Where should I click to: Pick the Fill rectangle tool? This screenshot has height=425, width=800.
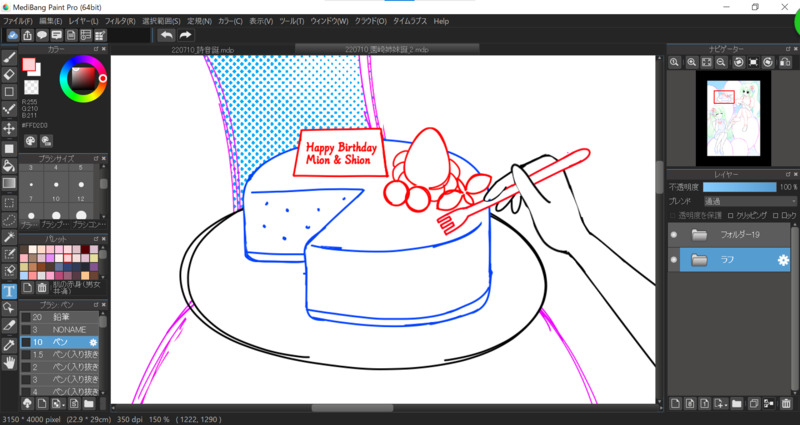click(x=9, y=148)
